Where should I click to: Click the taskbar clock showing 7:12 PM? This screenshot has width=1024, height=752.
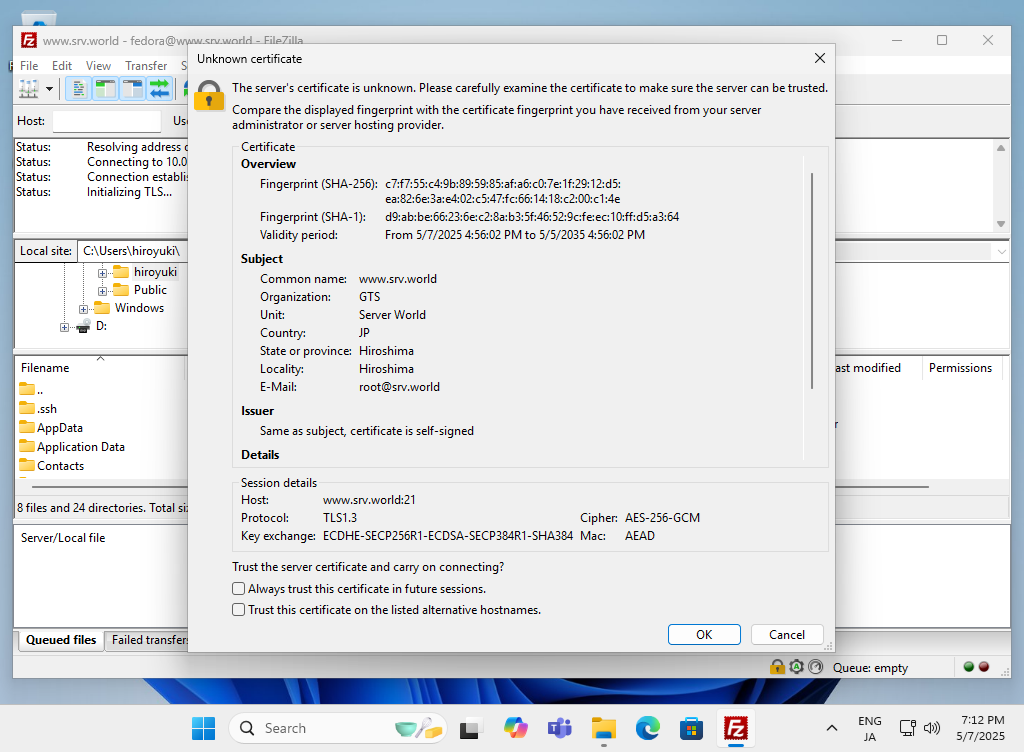981,728
